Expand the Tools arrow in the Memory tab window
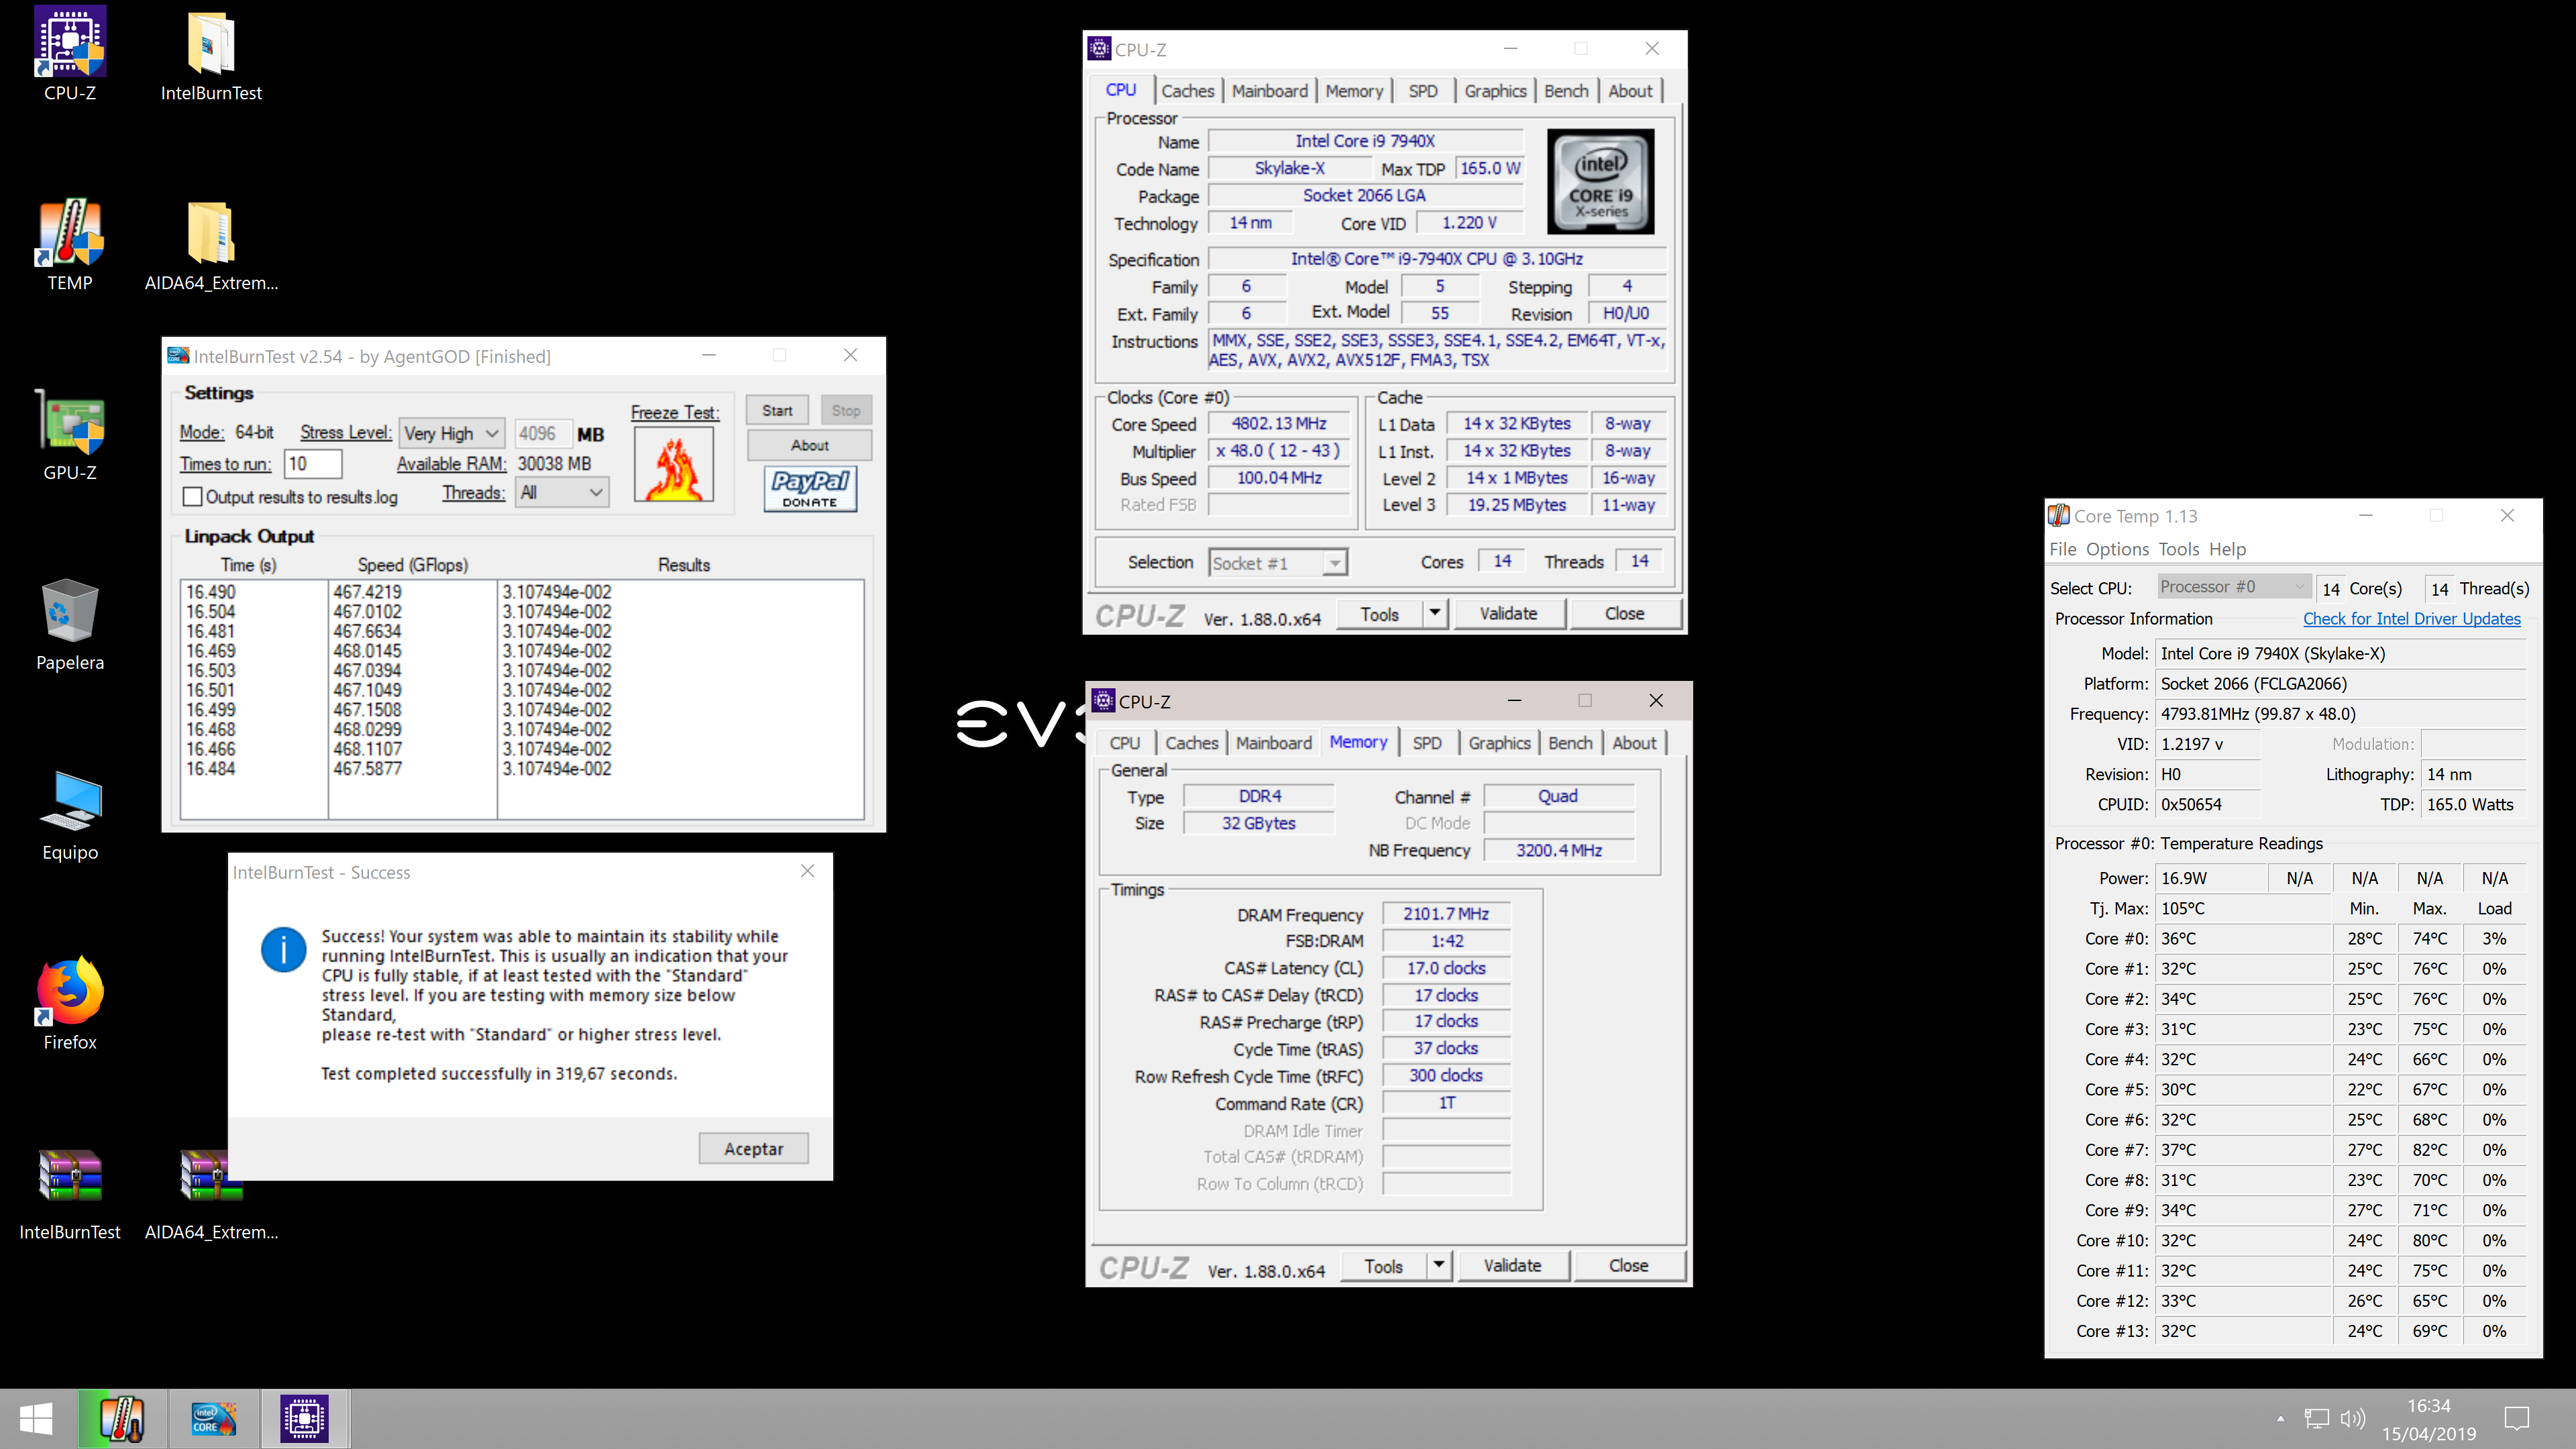Screen dimensions: 2576x1449 (x=1439, y=1265)
